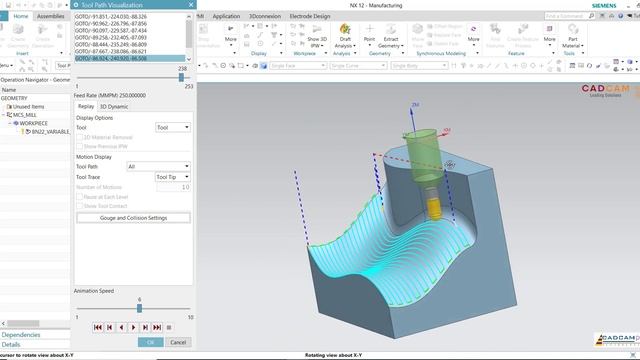The image size is (640, 360).
Task: Click the Animation Speed slider handle
Action: coord(139,308)
